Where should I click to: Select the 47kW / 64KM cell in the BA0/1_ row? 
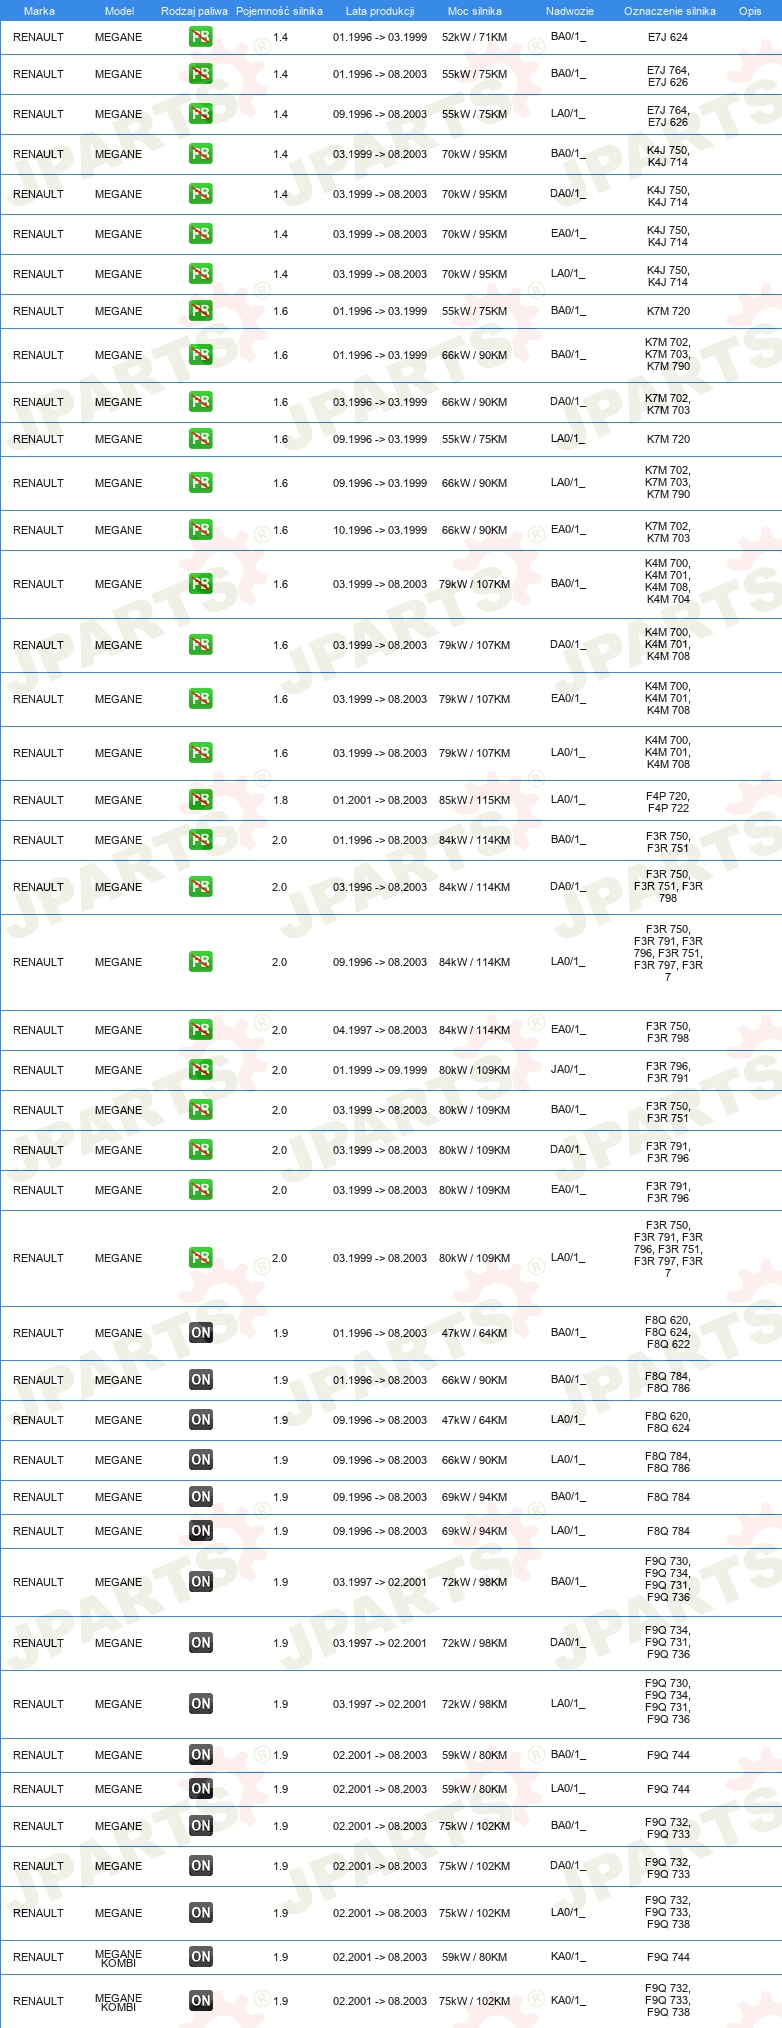coord(475,1333)
